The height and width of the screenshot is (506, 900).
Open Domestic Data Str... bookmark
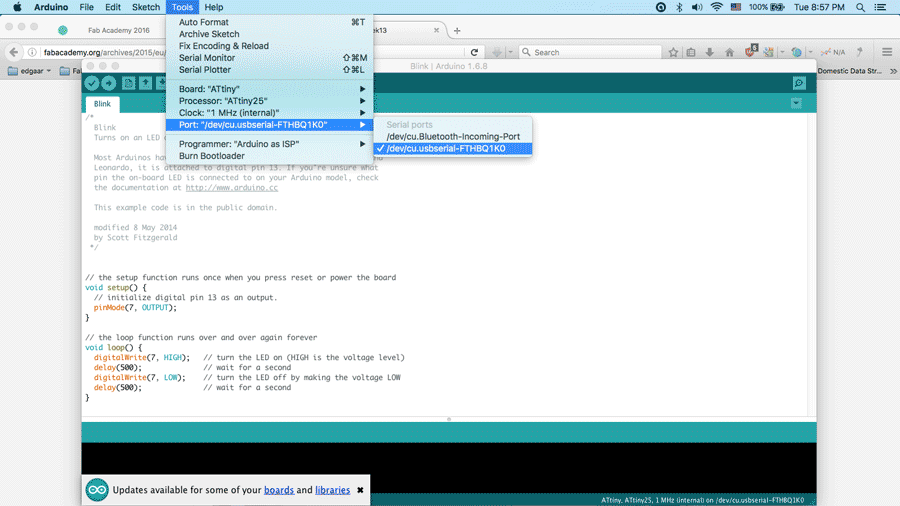849,71
